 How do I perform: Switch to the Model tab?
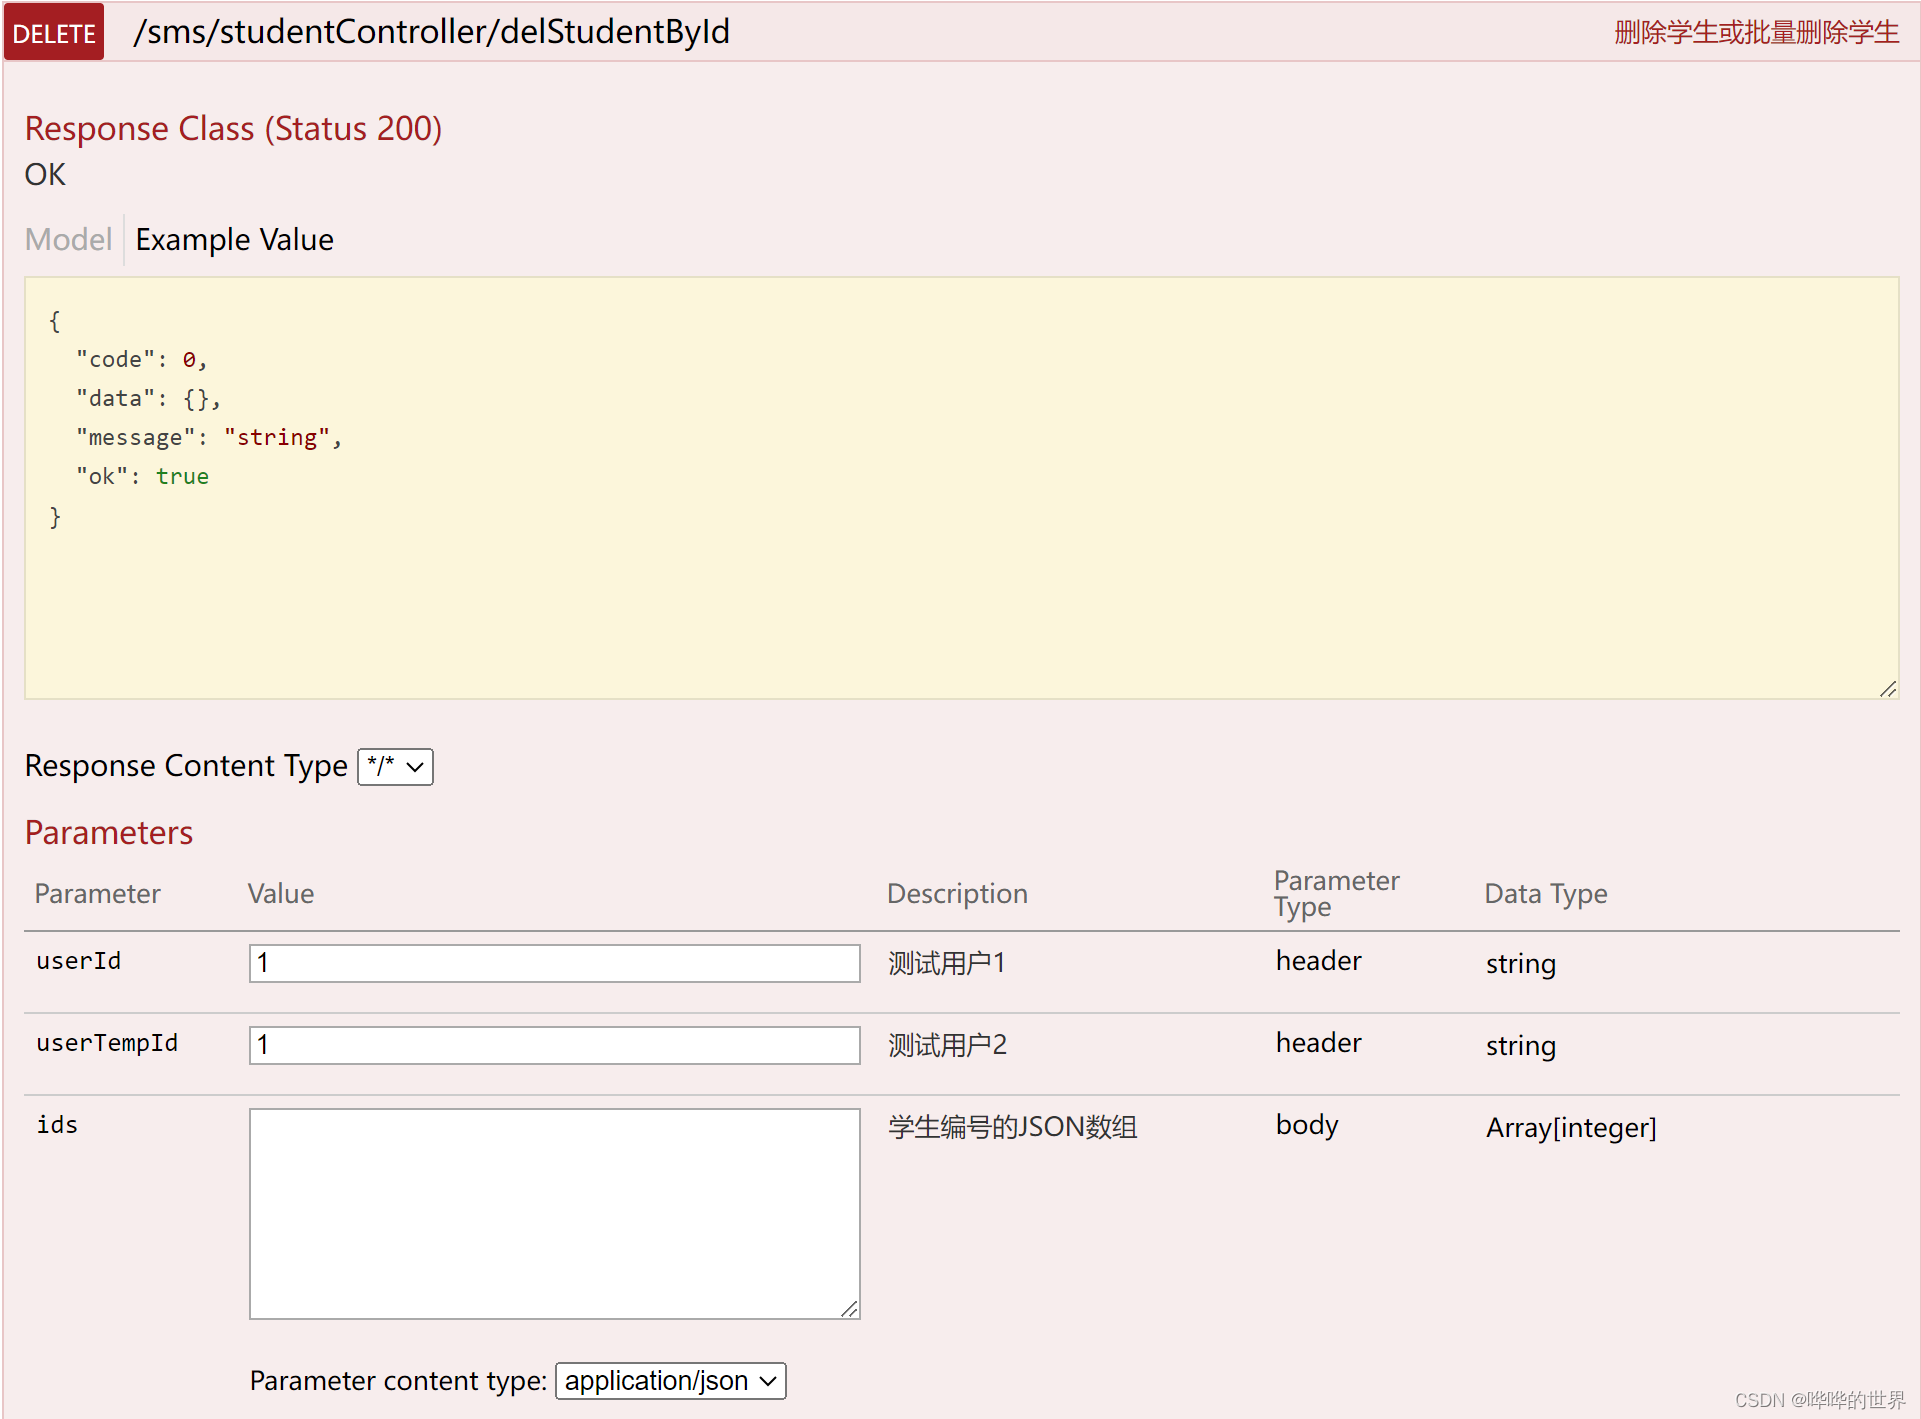[68, 240]
